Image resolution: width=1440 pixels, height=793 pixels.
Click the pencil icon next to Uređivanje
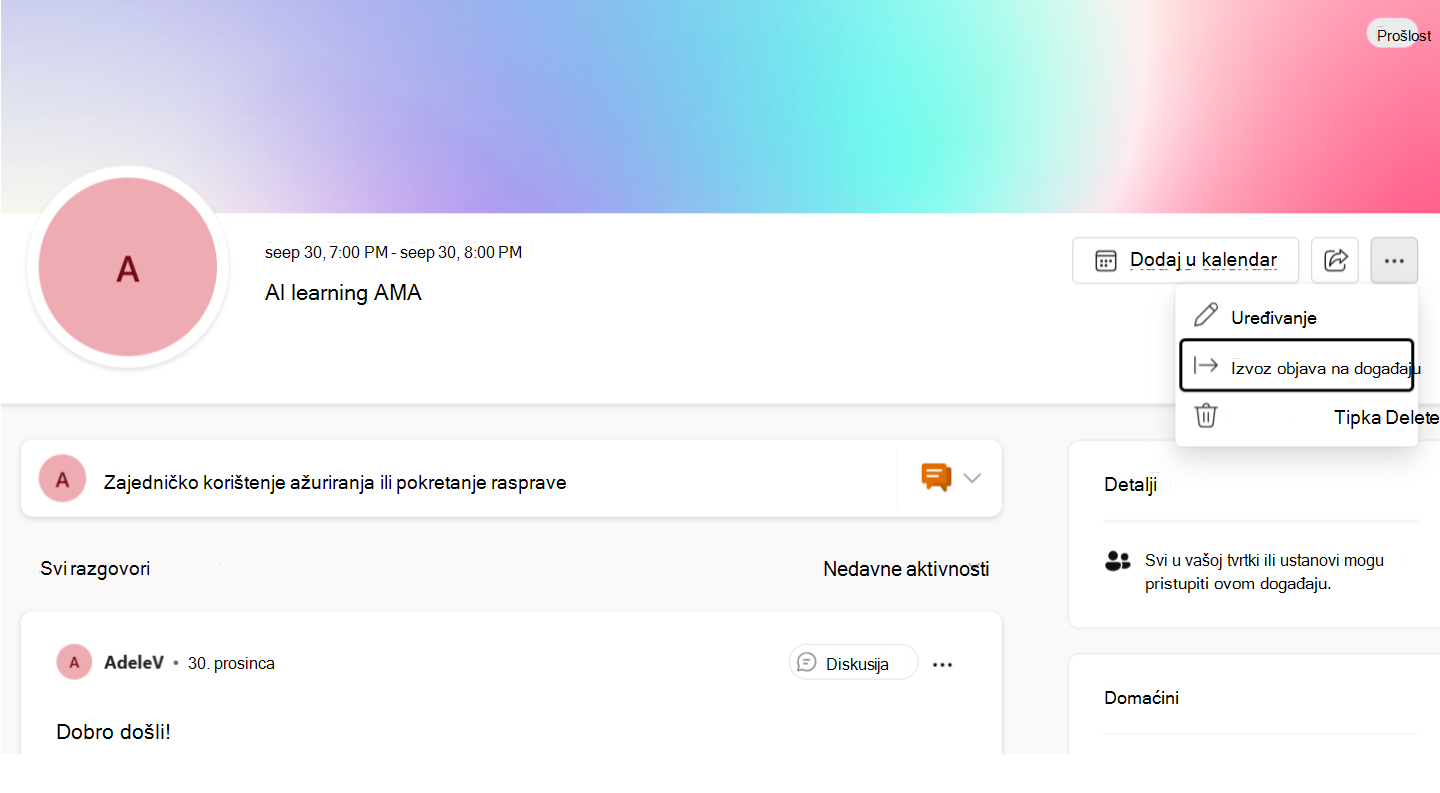coord(1206,316)
